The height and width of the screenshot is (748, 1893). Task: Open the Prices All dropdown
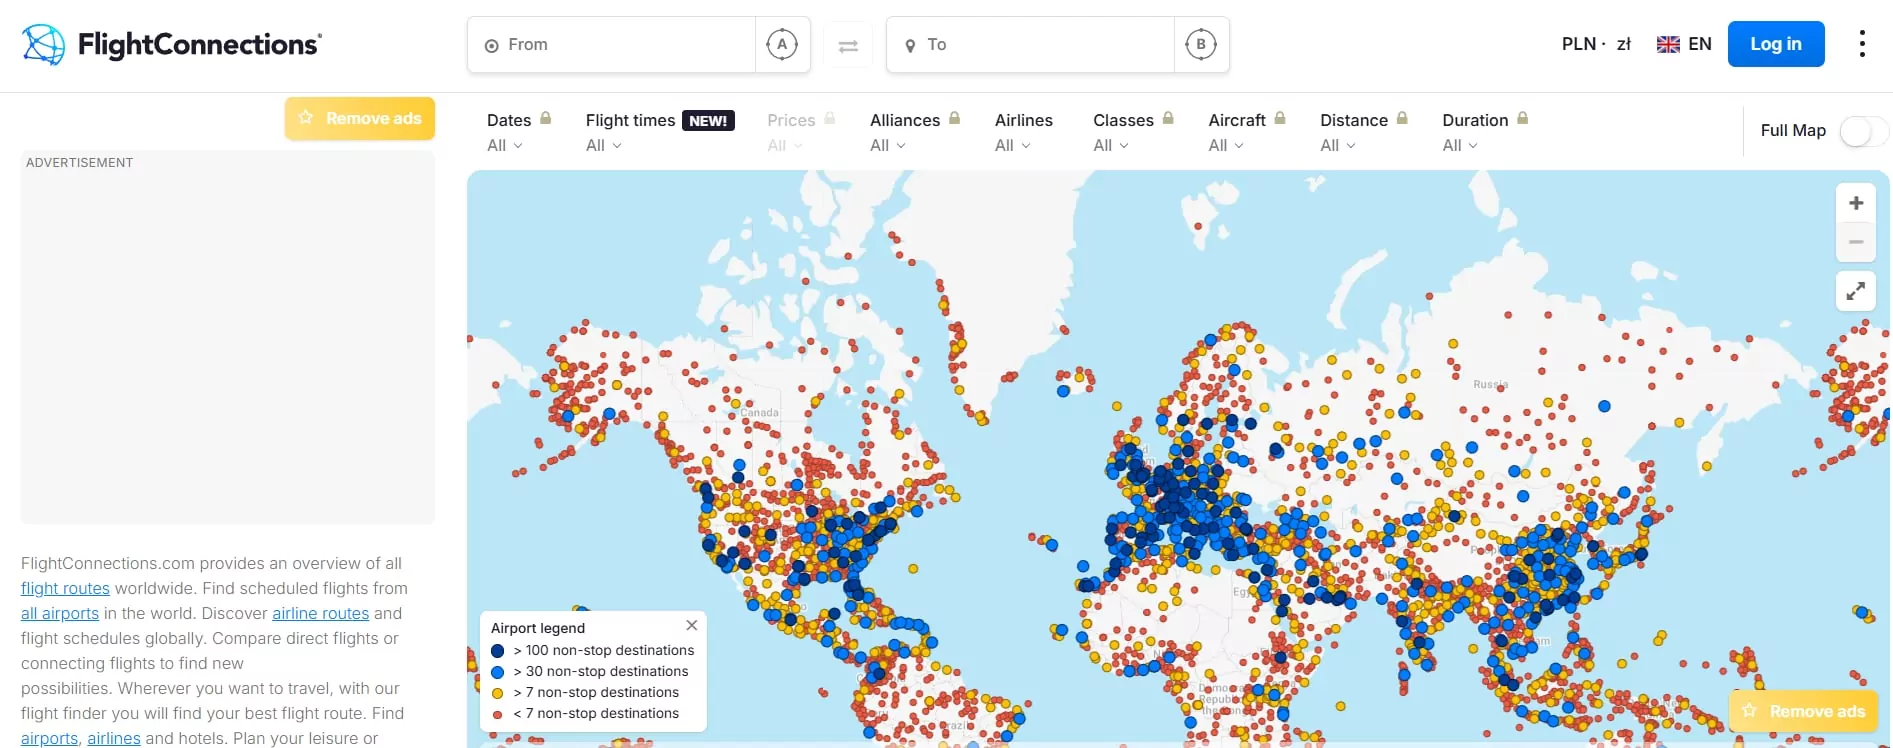(x=785, y=146)
